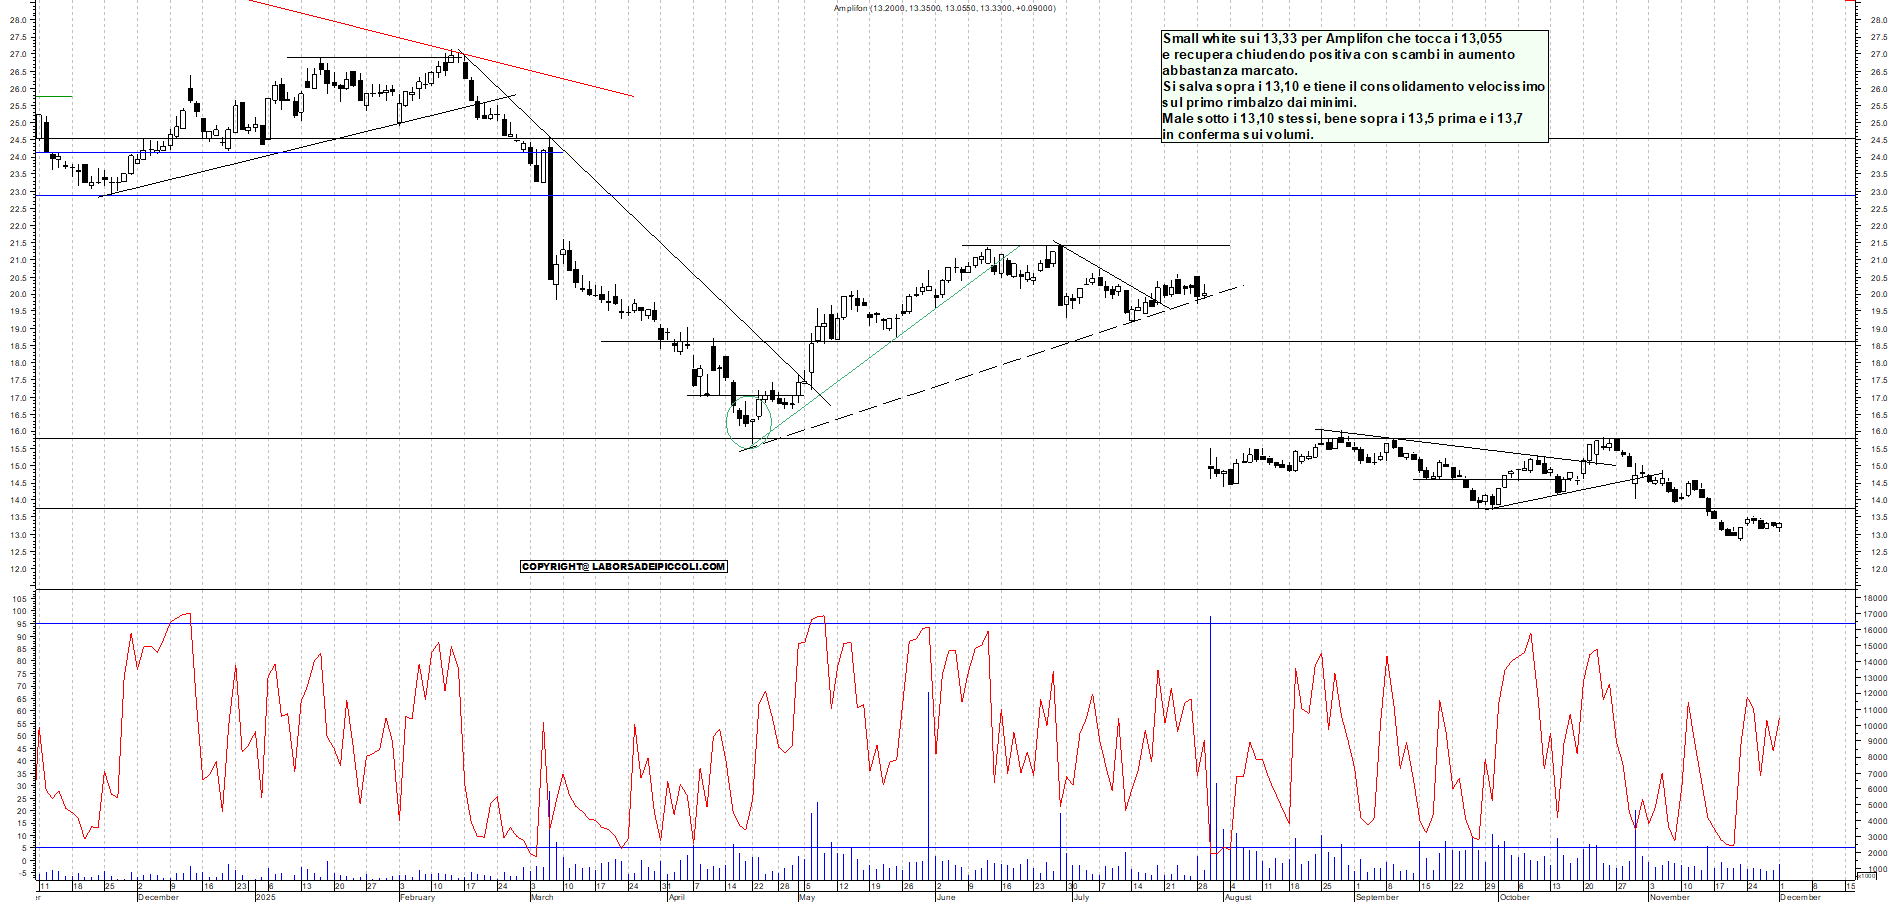
Task: Click the 2025 label on the time axis
Action: [266, 898]
